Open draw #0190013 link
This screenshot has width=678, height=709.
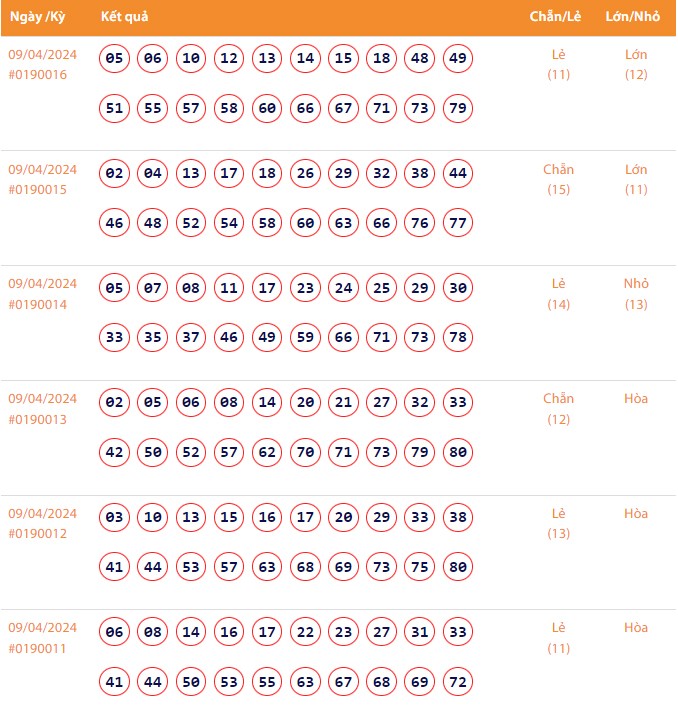(38, 419)
